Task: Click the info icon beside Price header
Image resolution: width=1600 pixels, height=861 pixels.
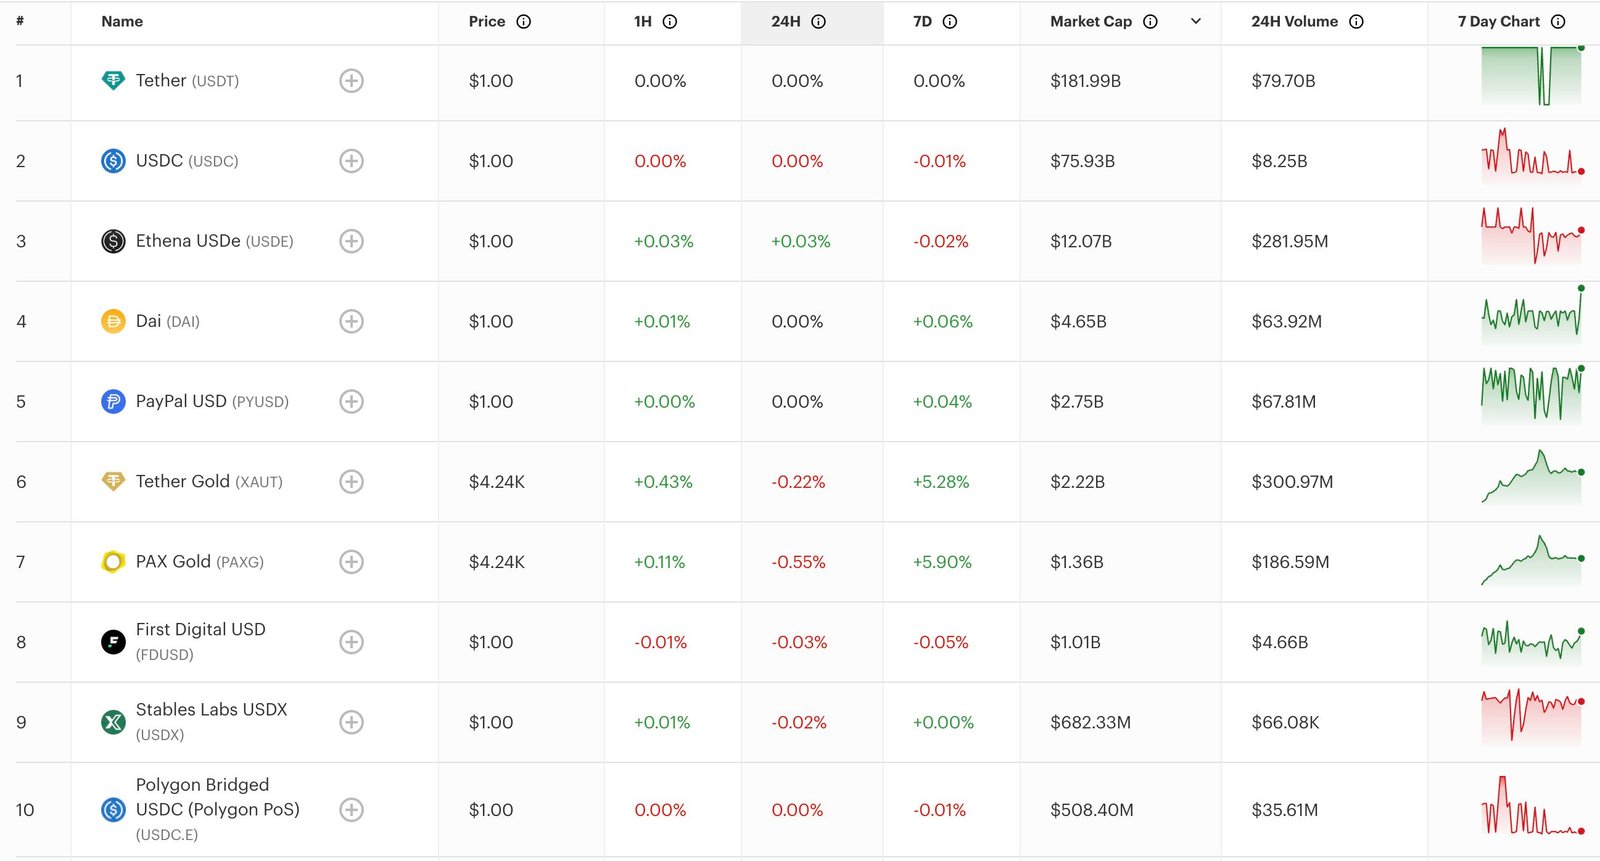Action: click(x=524, y=22)
